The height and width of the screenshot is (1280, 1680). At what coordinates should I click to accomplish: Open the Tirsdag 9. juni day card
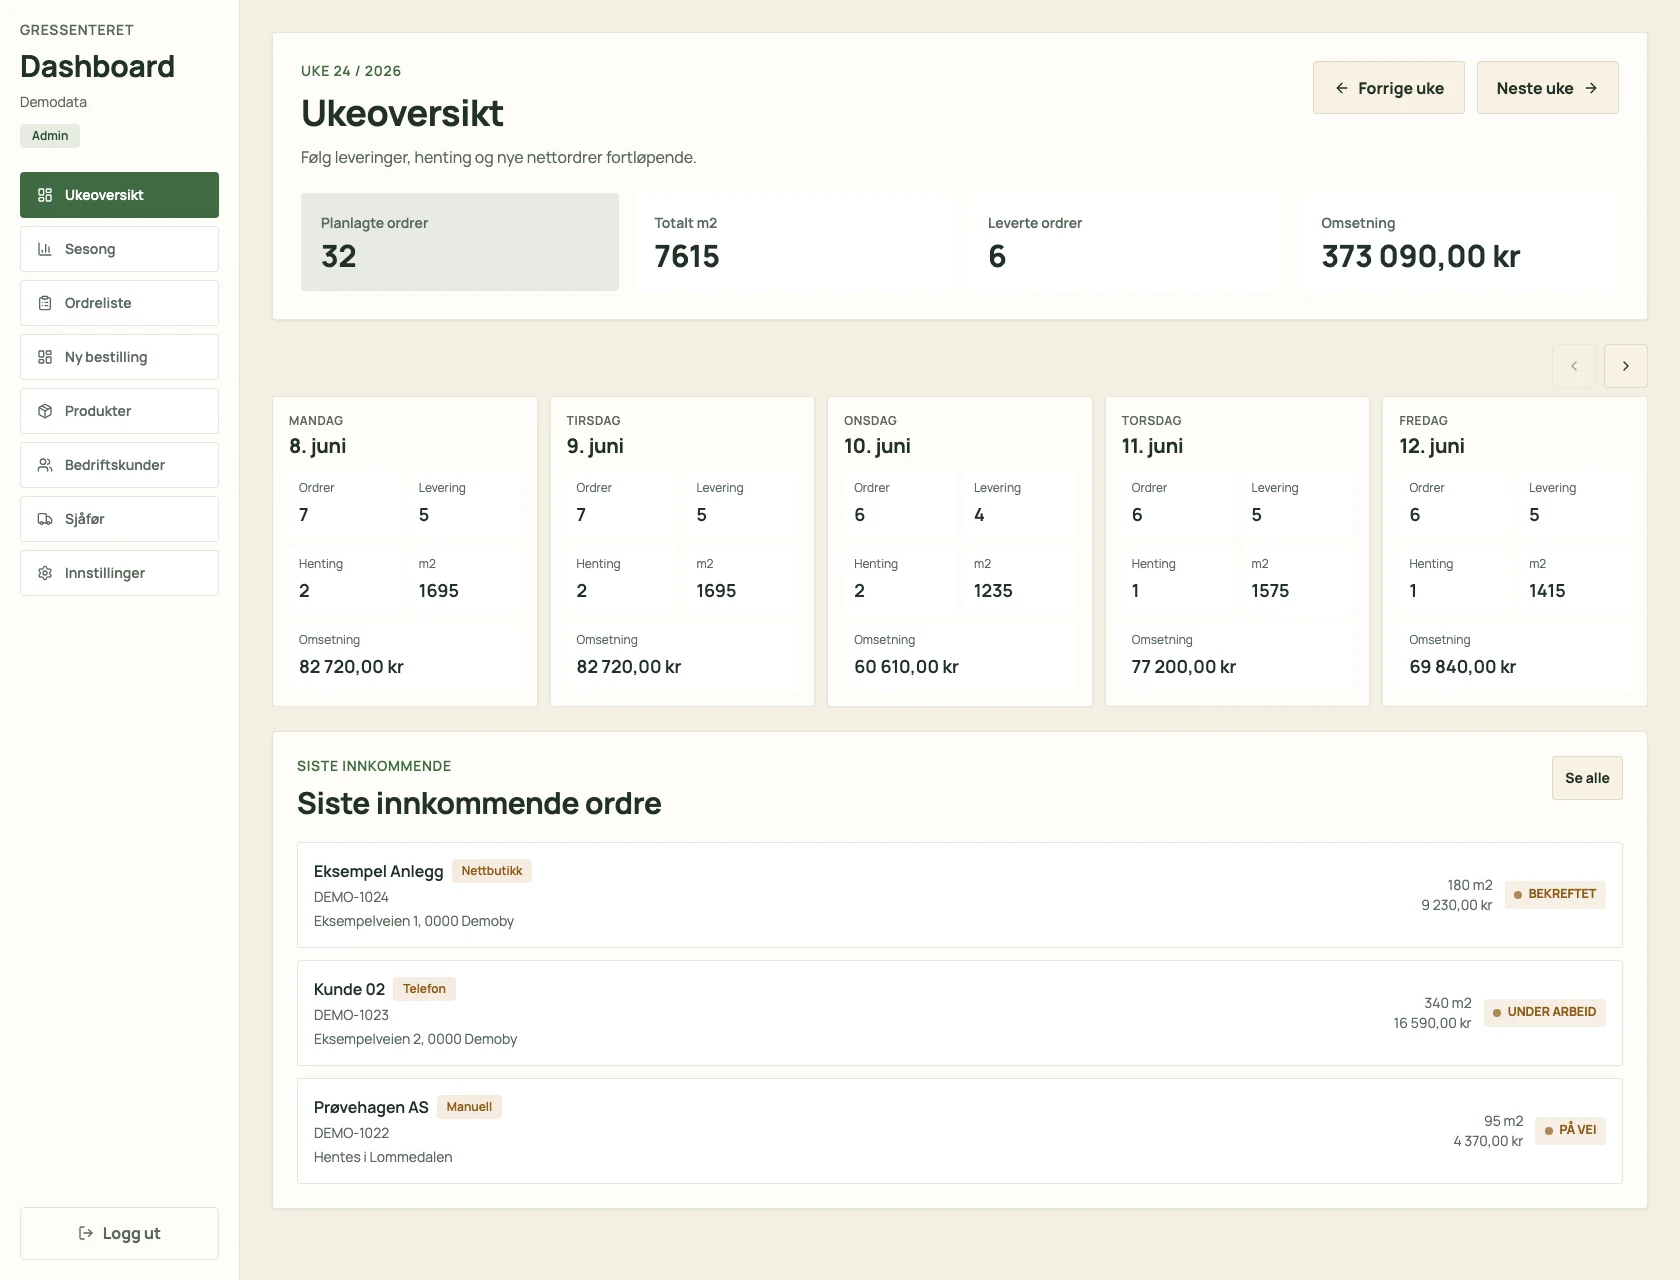pos(682,552)
